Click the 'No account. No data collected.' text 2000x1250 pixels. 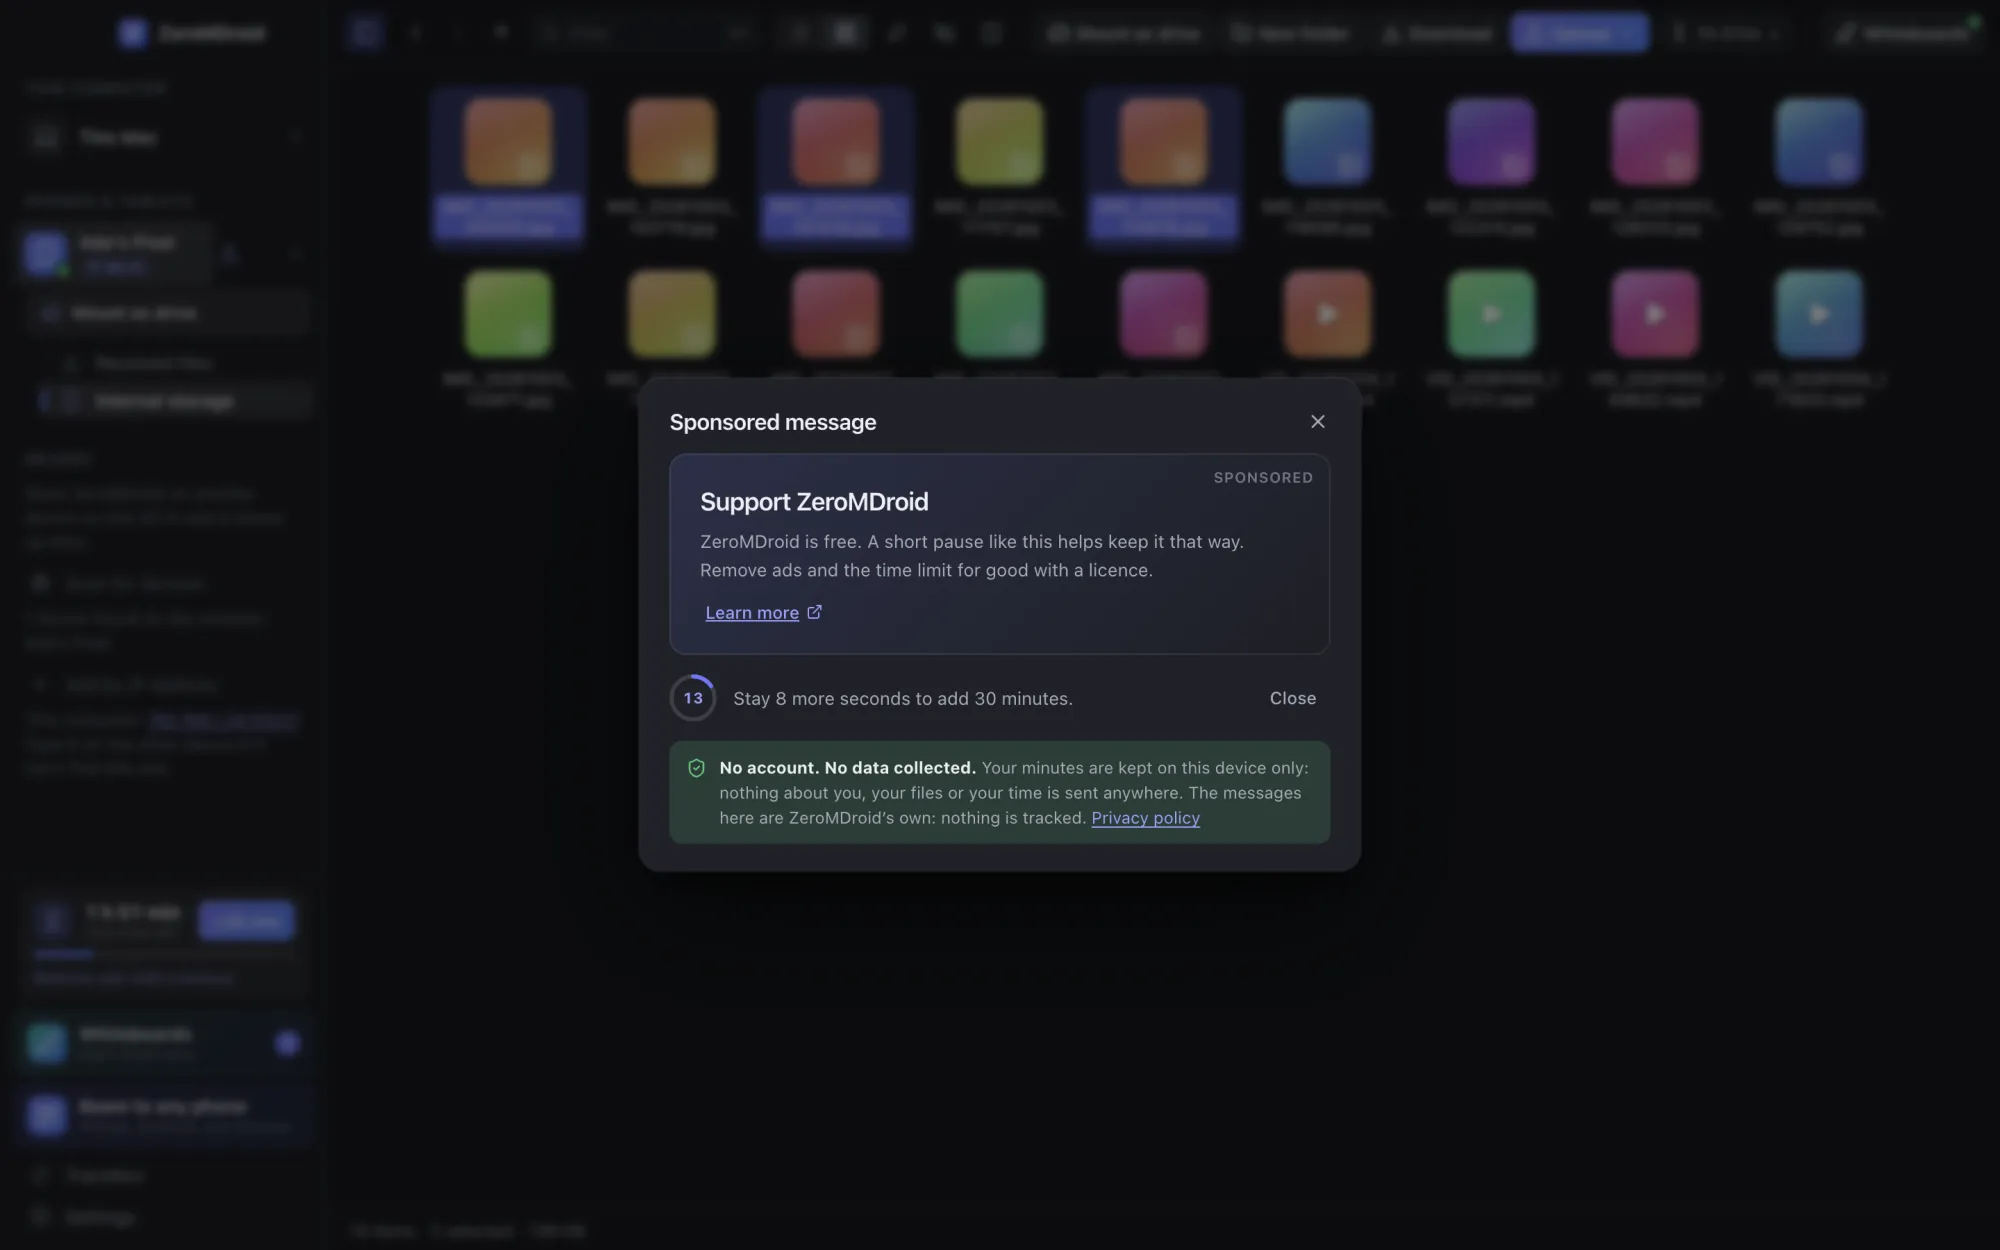tap(847, 768)
